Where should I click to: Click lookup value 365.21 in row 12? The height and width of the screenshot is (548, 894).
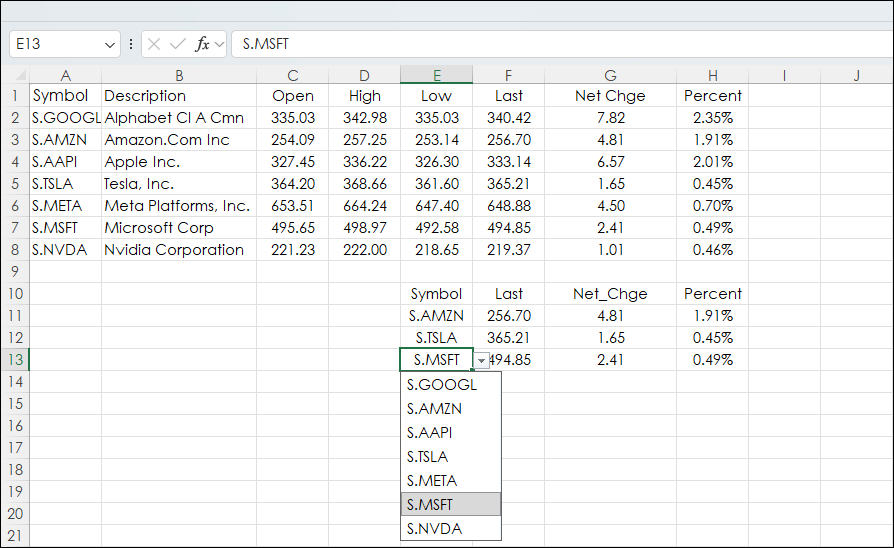coord(509,338)
